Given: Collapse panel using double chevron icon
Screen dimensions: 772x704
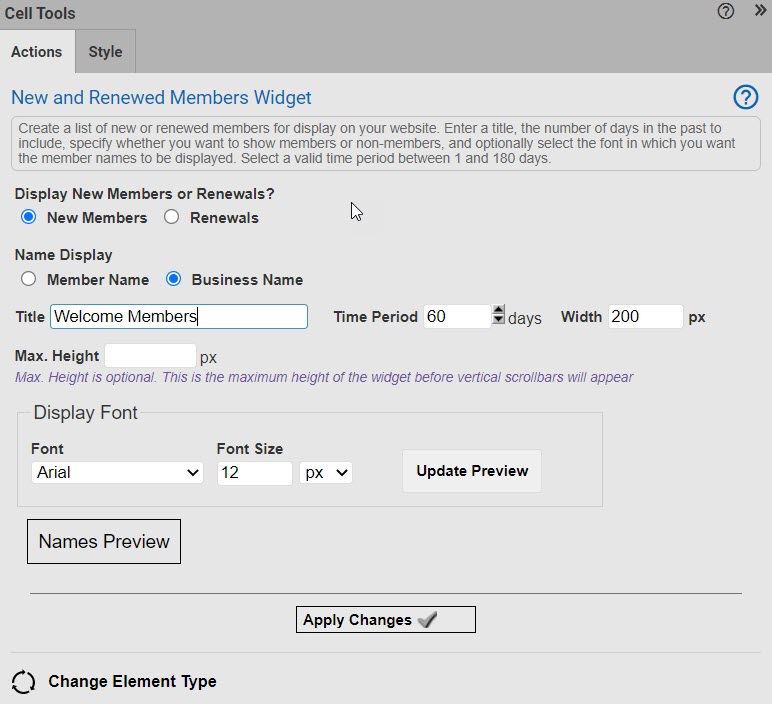Looking at the screenshot, I should pos(760,12).
